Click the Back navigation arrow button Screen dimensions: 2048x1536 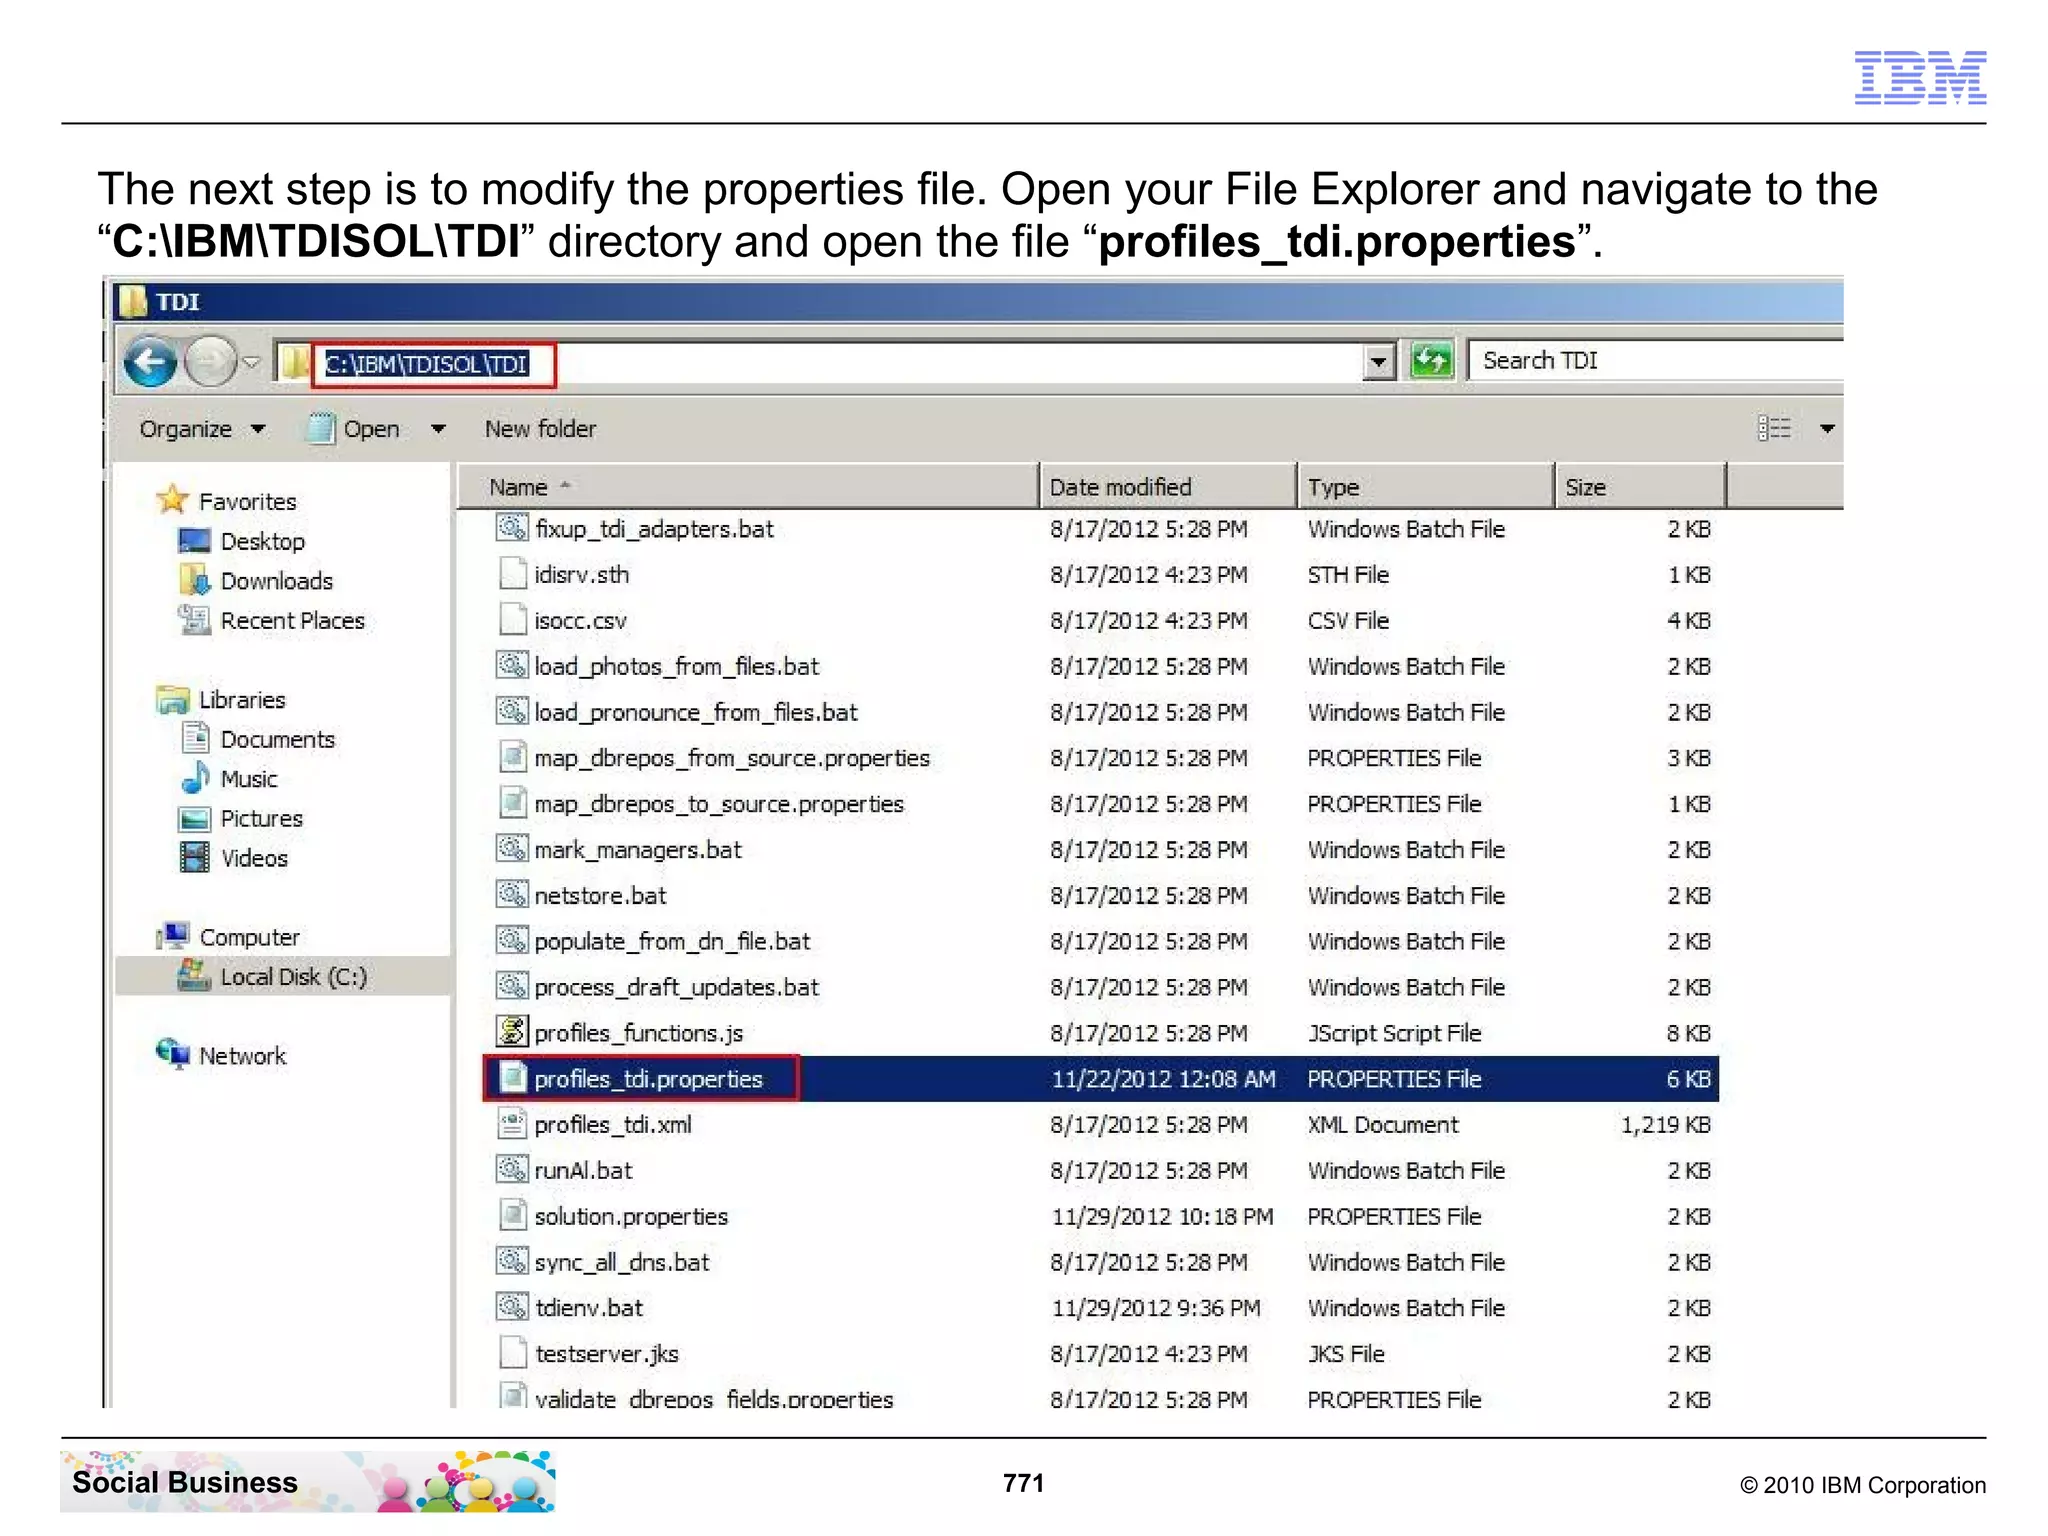[150, 361]
